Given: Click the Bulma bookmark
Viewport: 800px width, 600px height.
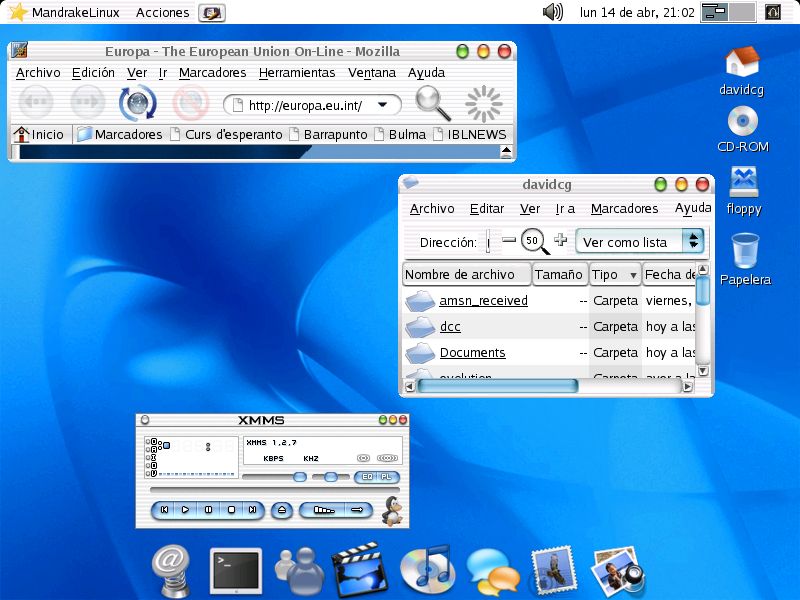Looking at the screenshot, I should tap(401, 135).
